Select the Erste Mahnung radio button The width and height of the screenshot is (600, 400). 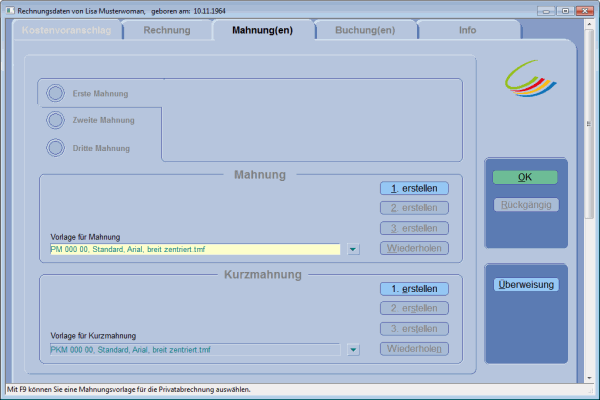[x=56, y=94]
